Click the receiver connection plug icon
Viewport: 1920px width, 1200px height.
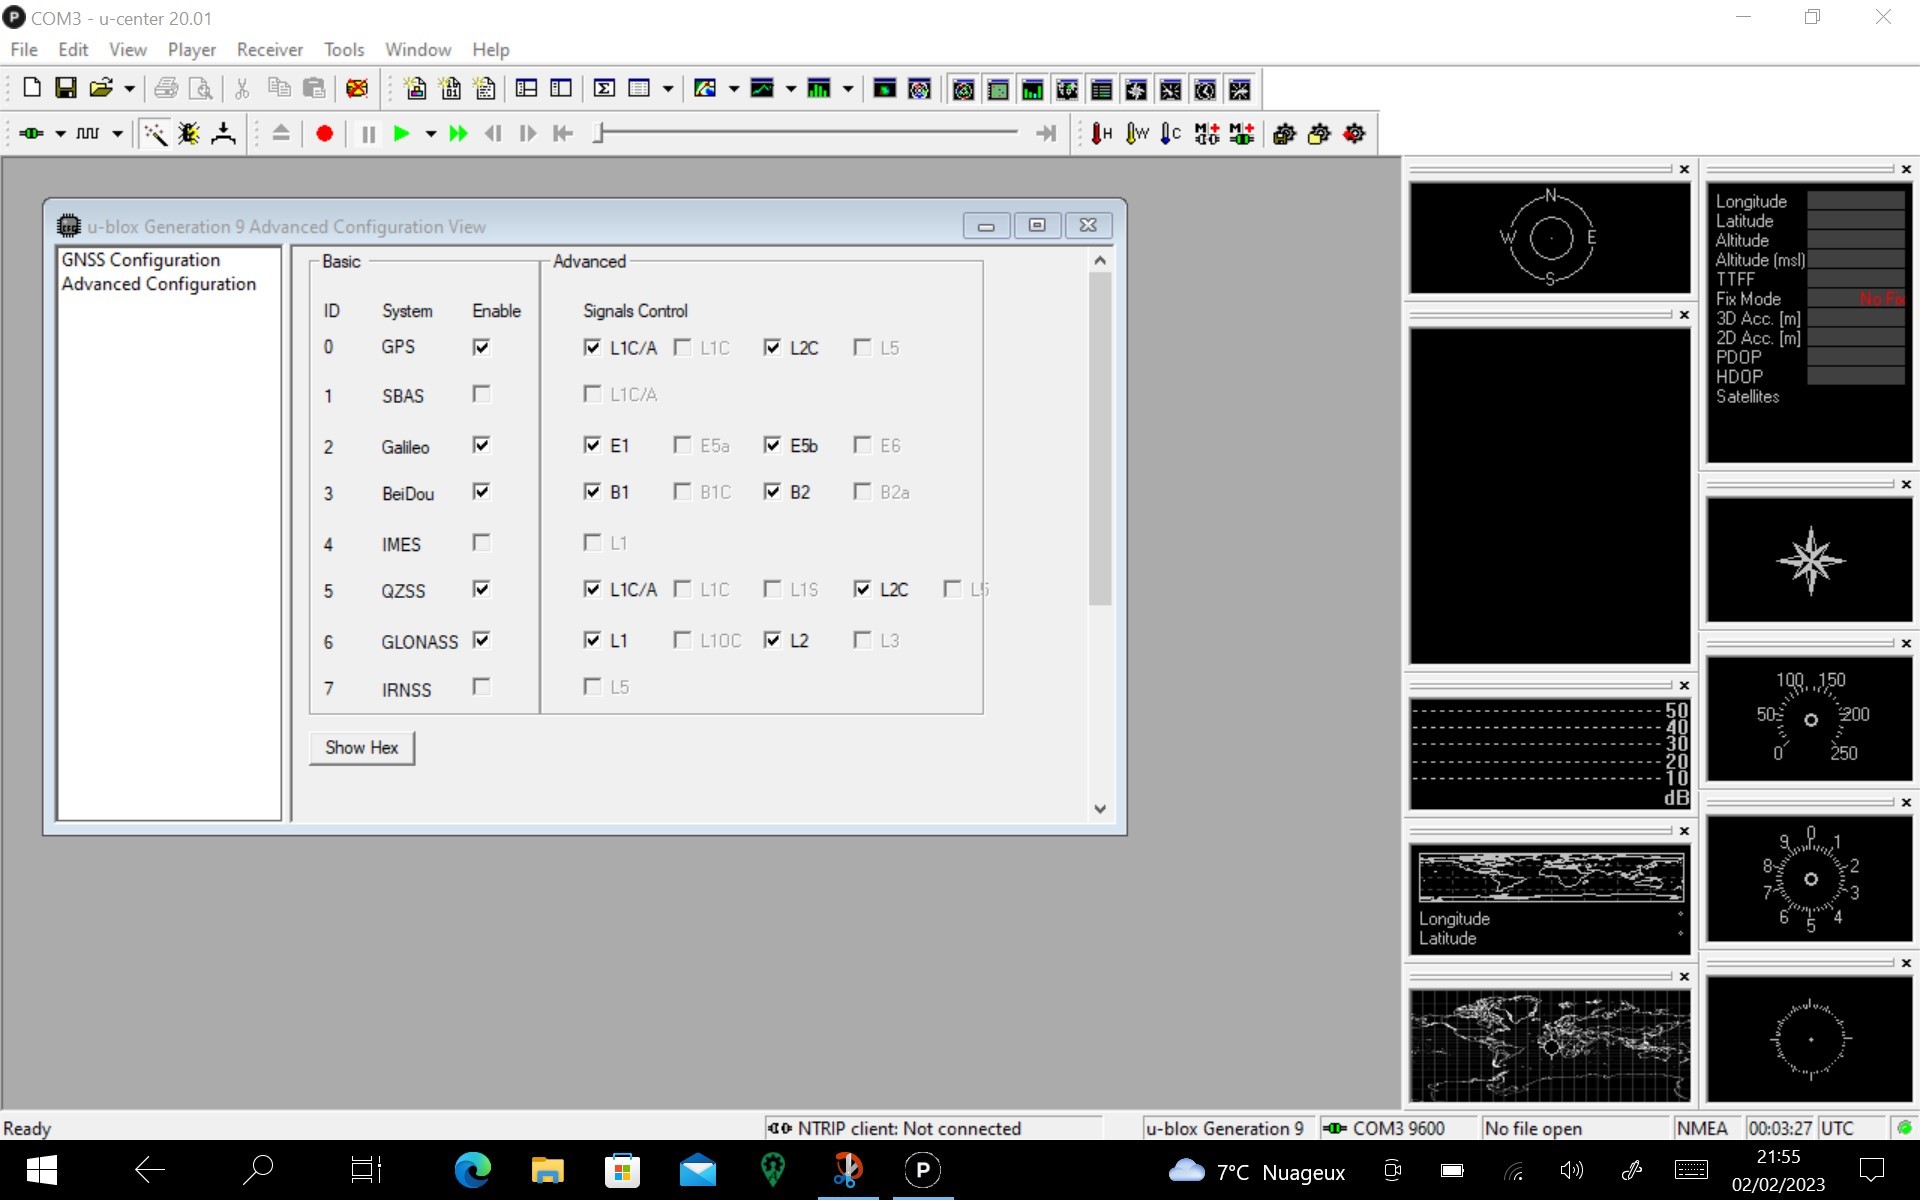tap(31, 133)
